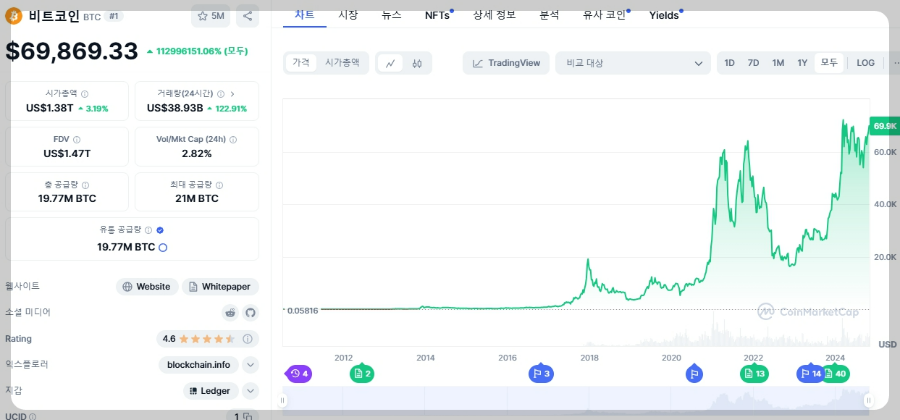Open the 차트 tab
900x420 pixels.
click(x=304, y=15)
